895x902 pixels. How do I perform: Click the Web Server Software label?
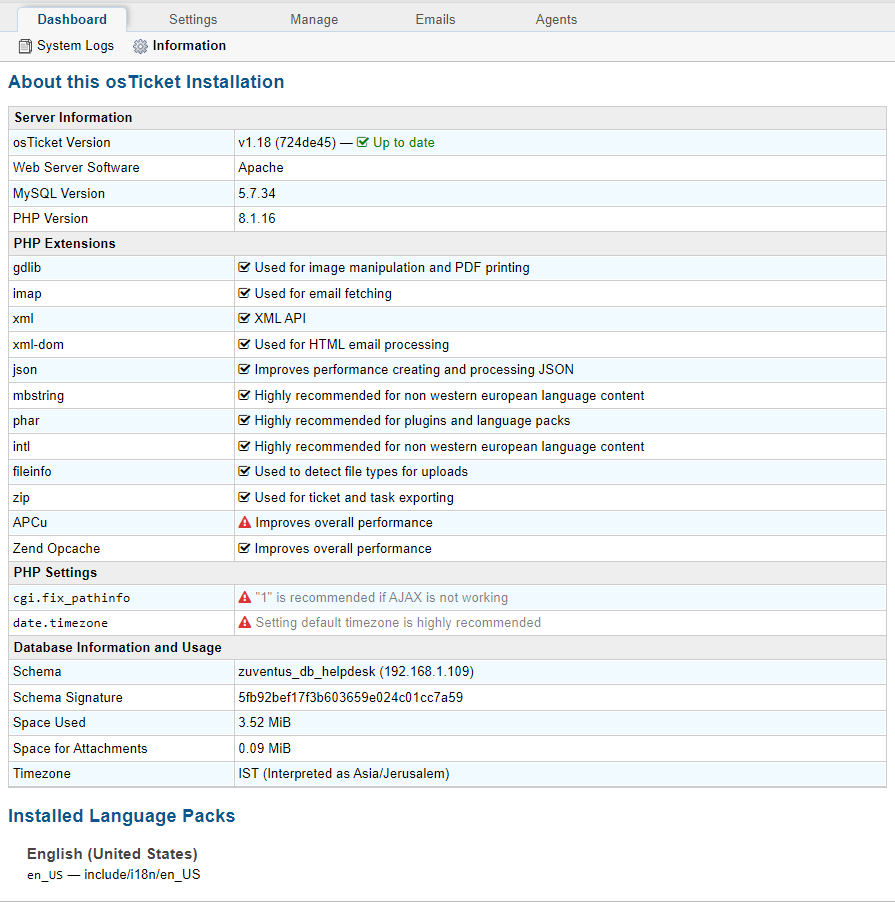click(x=76, y=167)
